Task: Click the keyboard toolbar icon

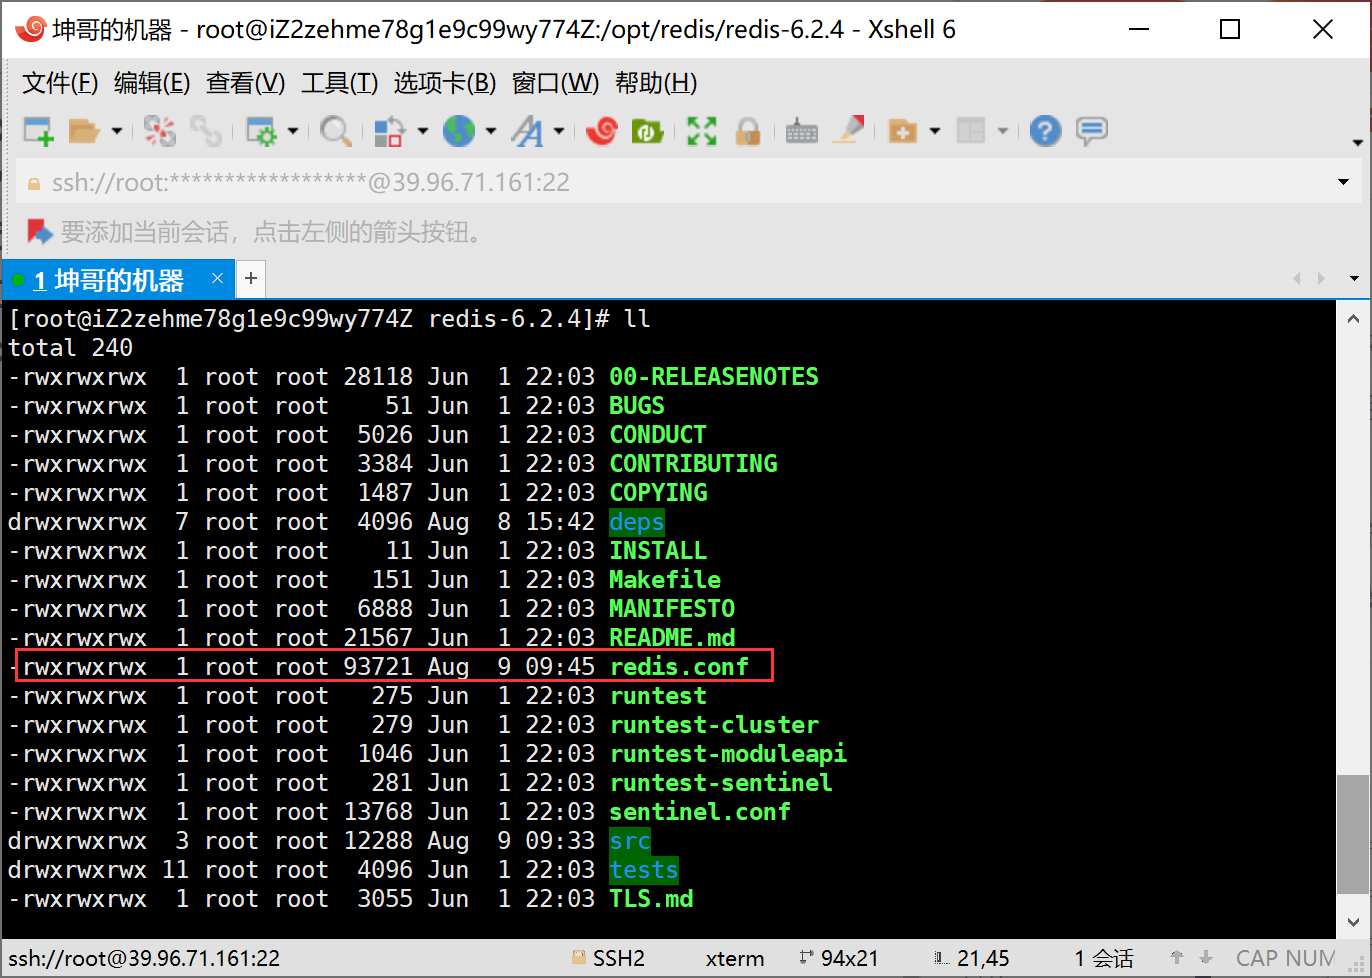Action: (x=801, y=131)
